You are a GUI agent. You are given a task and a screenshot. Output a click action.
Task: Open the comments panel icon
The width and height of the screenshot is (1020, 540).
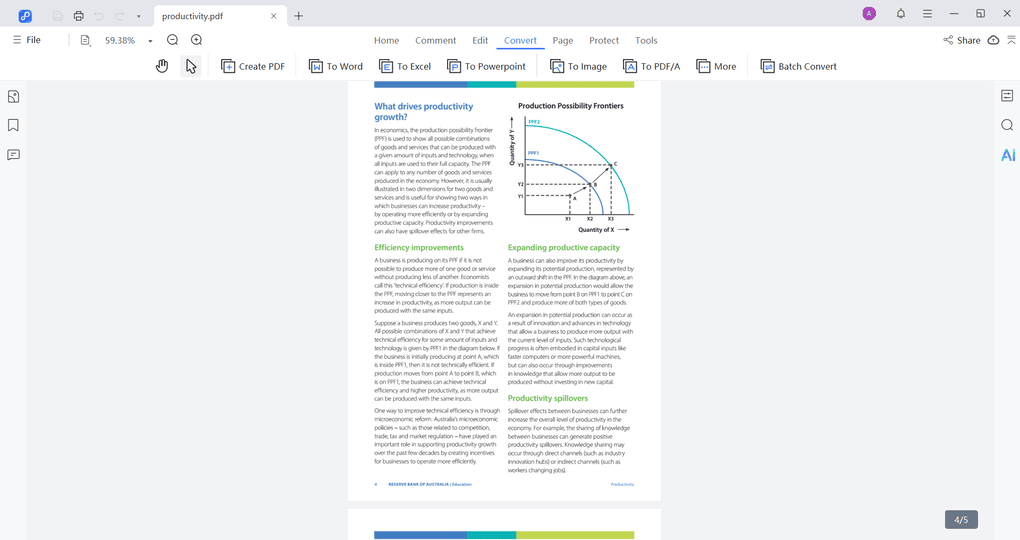point(13,155)
